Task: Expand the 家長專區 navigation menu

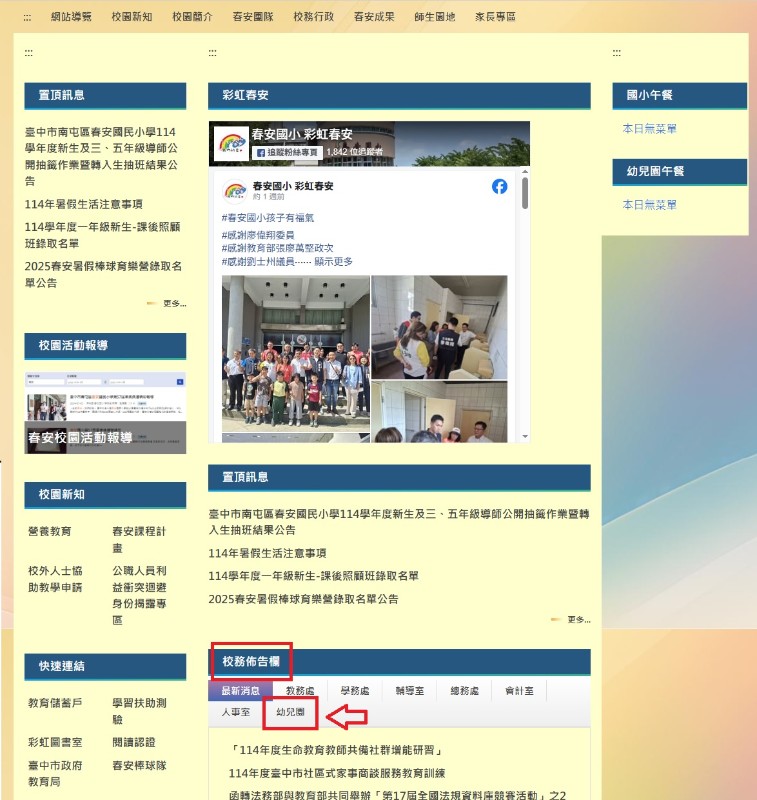Action: tap(495, 17)
